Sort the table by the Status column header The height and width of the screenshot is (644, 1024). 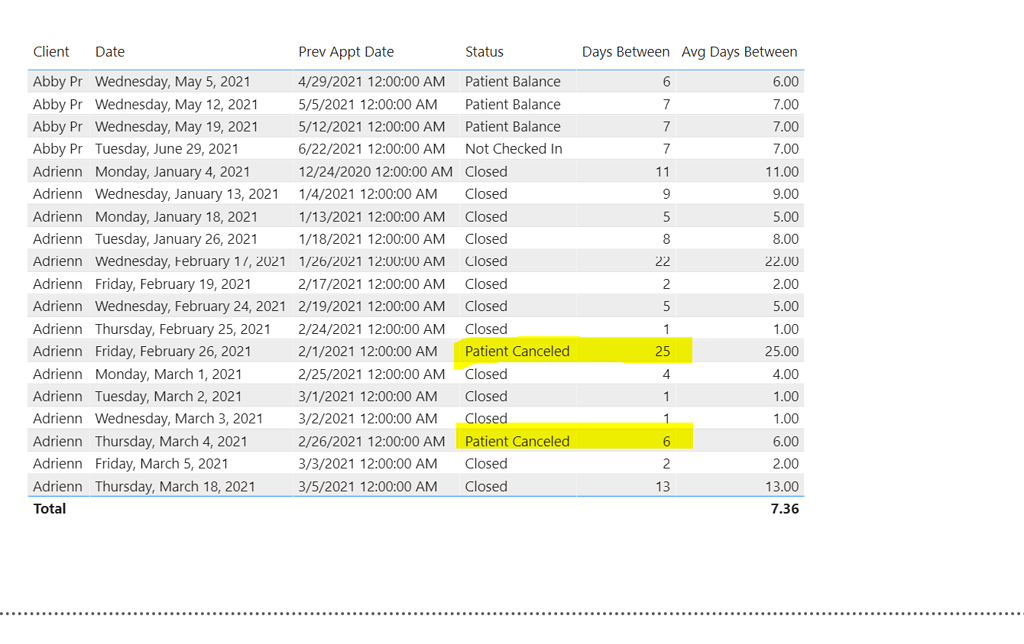pos(484,51)
